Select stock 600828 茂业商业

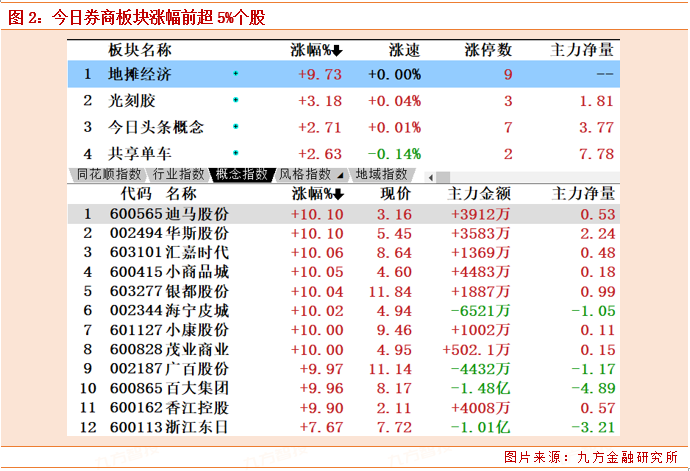tap(343, 350)
